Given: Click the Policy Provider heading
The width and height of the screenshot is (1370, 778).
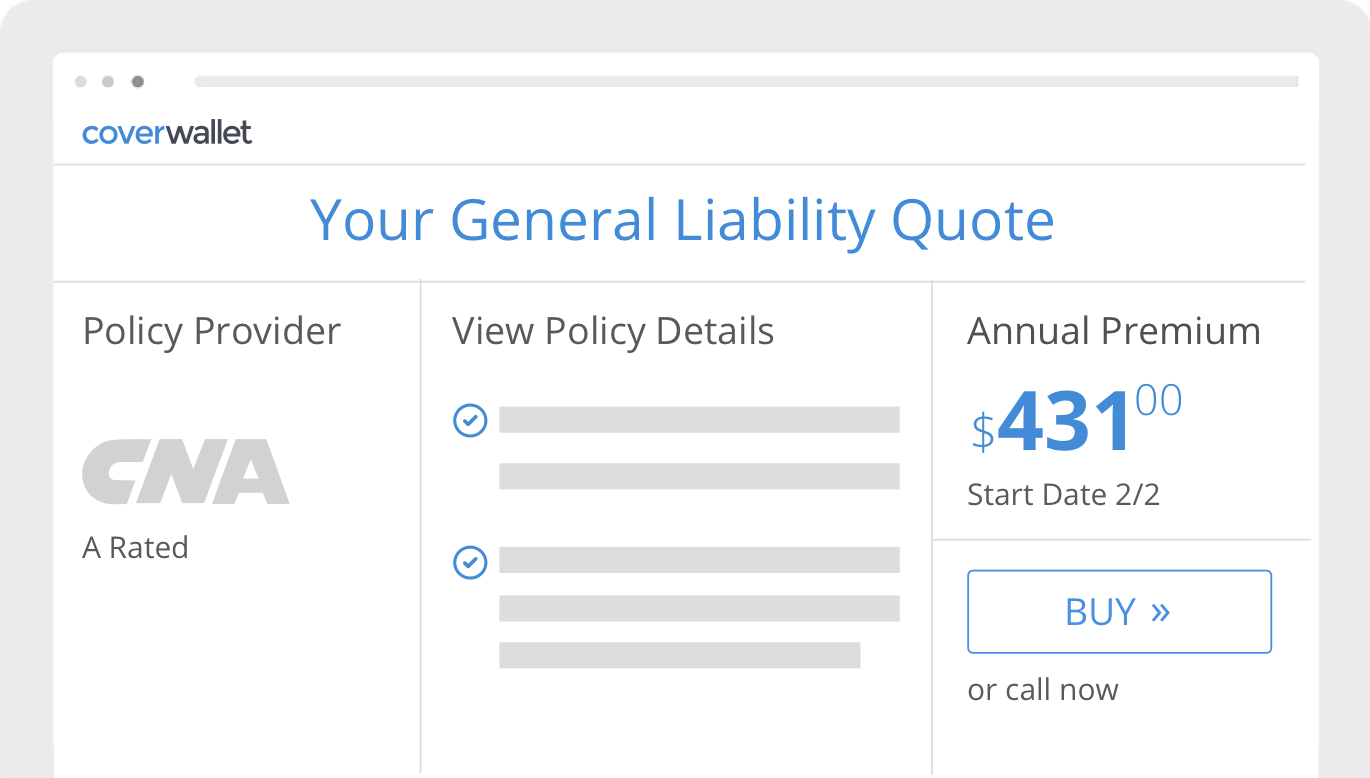Looking at the screenshot, I should tap(212, 331).
